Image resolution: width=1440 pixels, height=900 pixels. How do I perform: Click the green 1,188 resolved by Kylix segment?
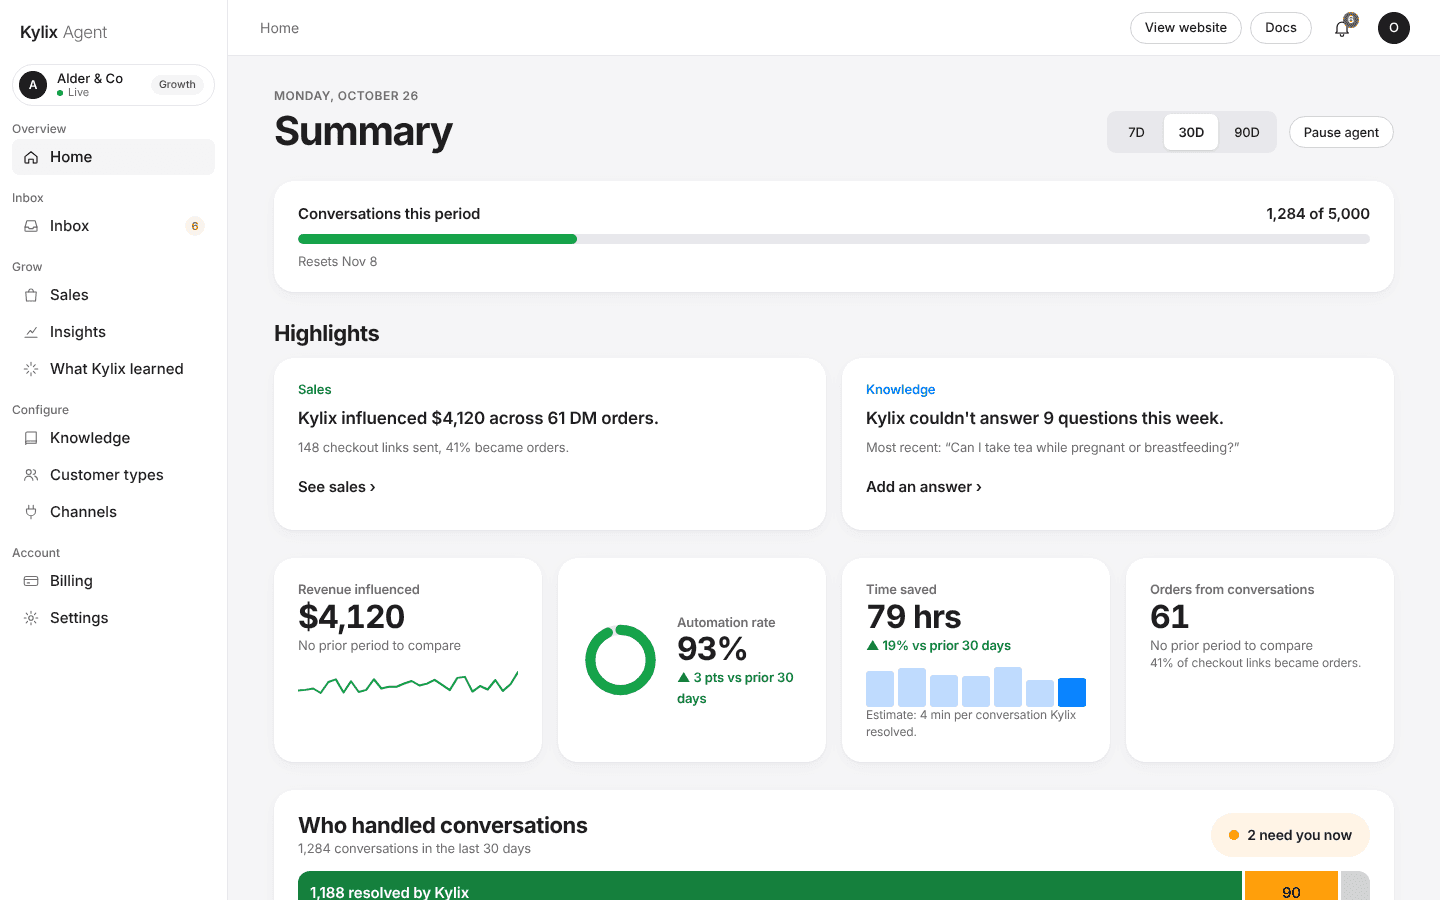[770, 886]
